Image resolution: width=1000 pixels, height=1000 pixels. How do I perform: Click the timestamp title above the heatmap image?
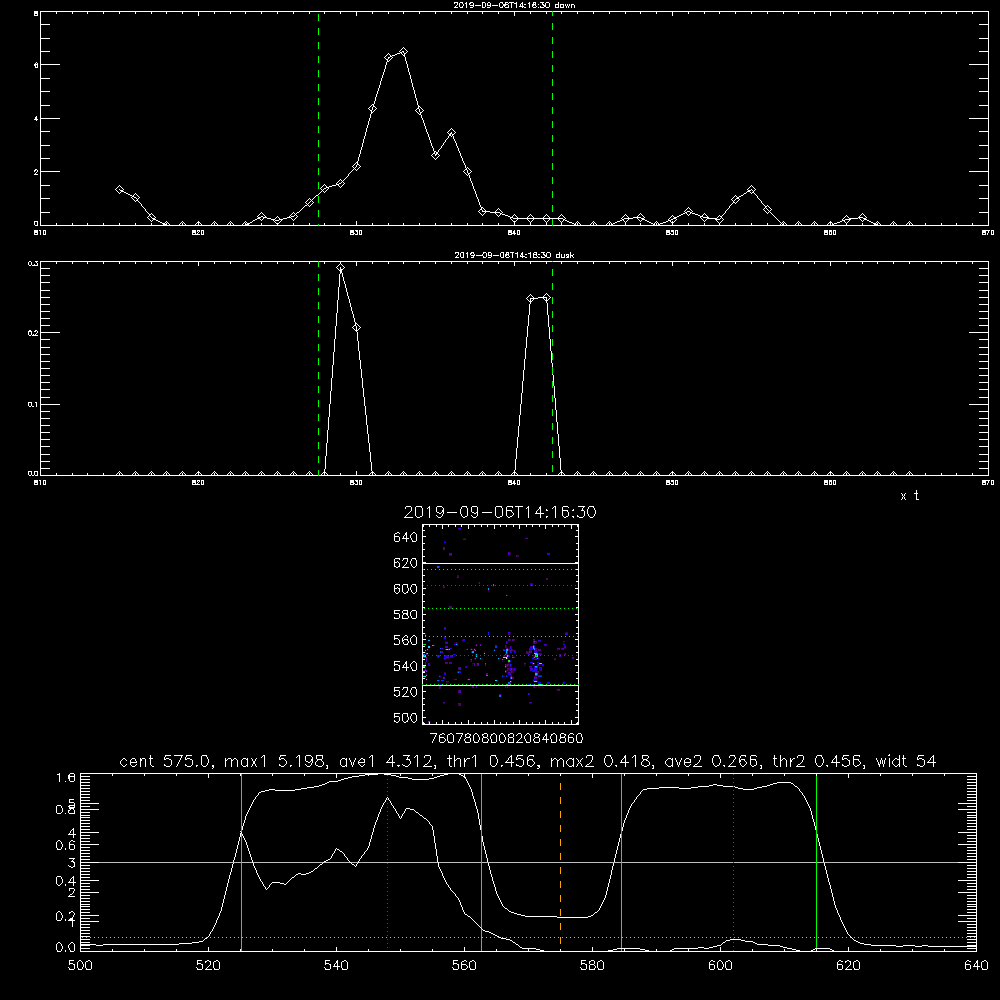[x=500, y=512]
